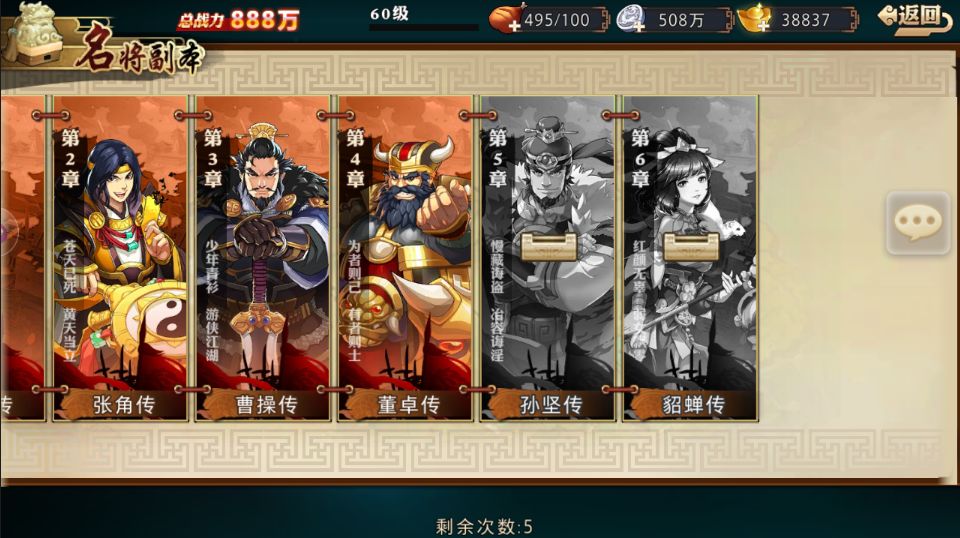This screenshot has height=538, width=960.
Task: Click the 董卓传 name banner
Action: point(408,405)
